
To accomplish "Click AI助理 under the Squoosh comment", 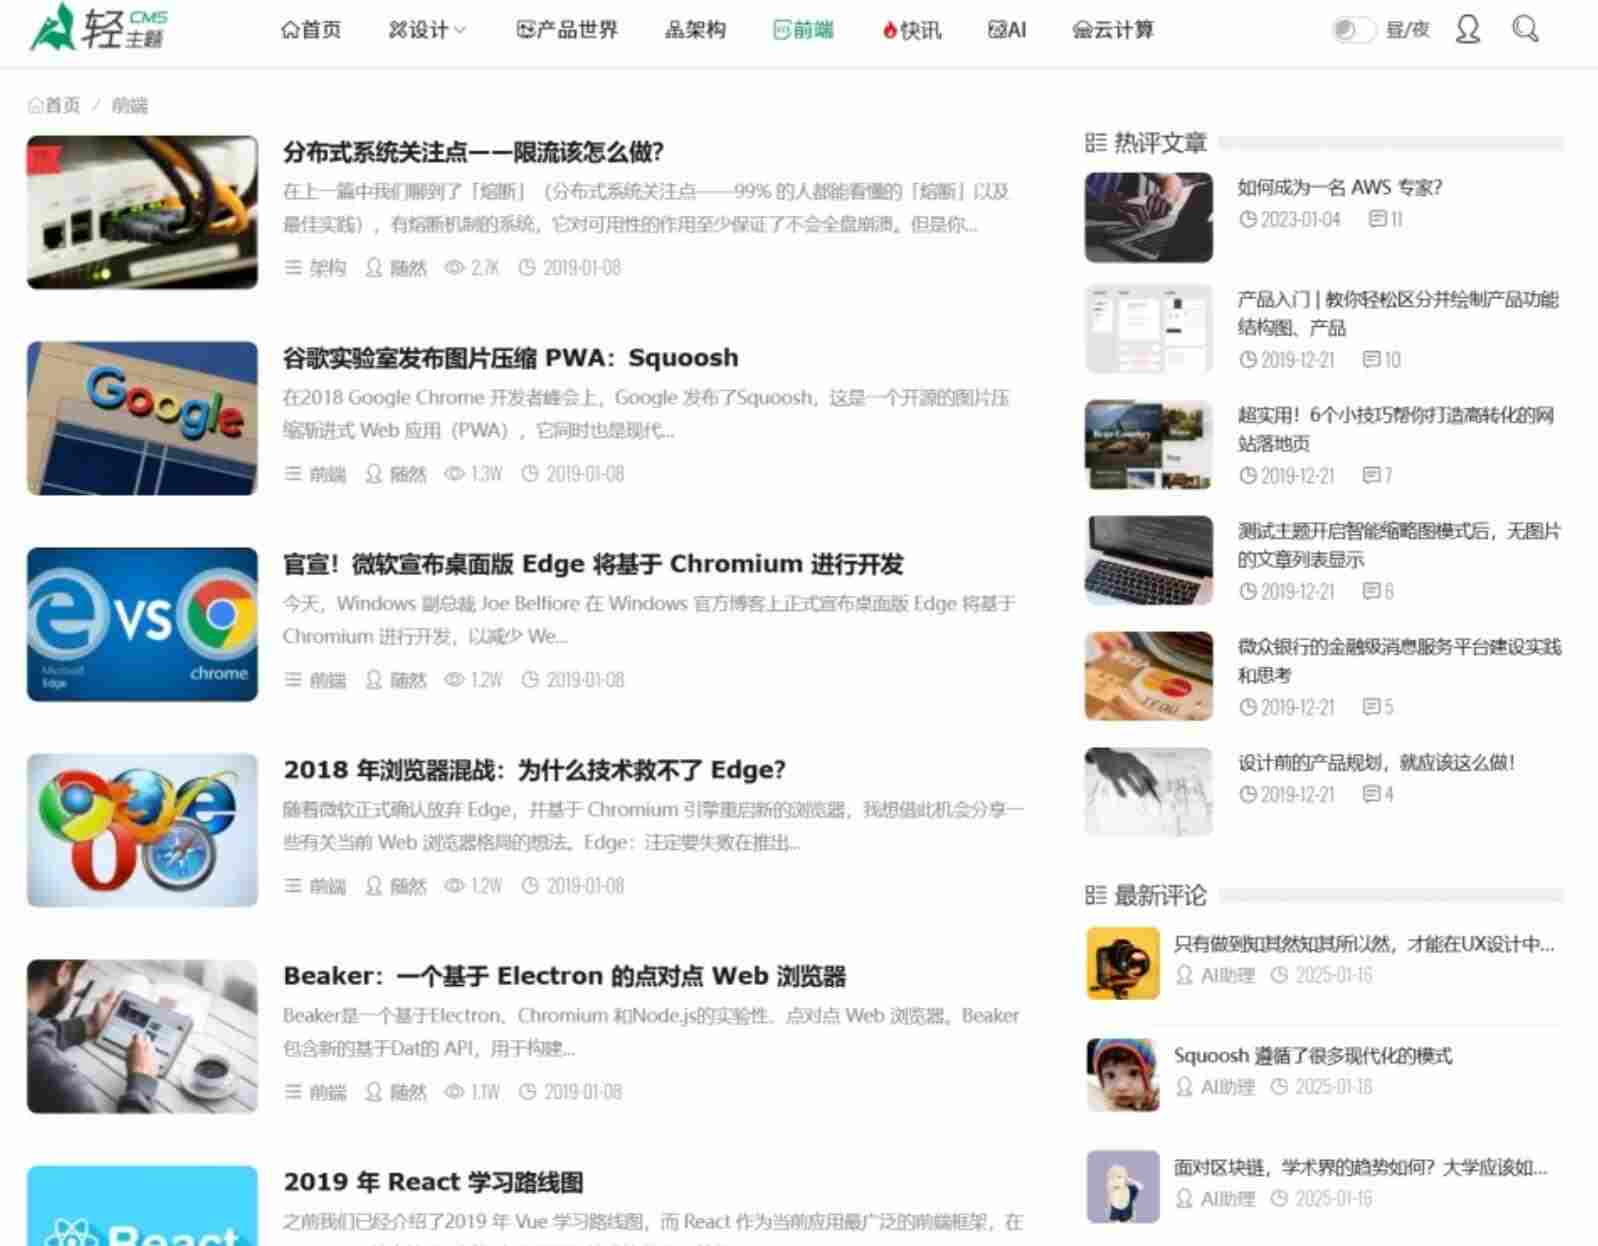I will point(1227,1087).
